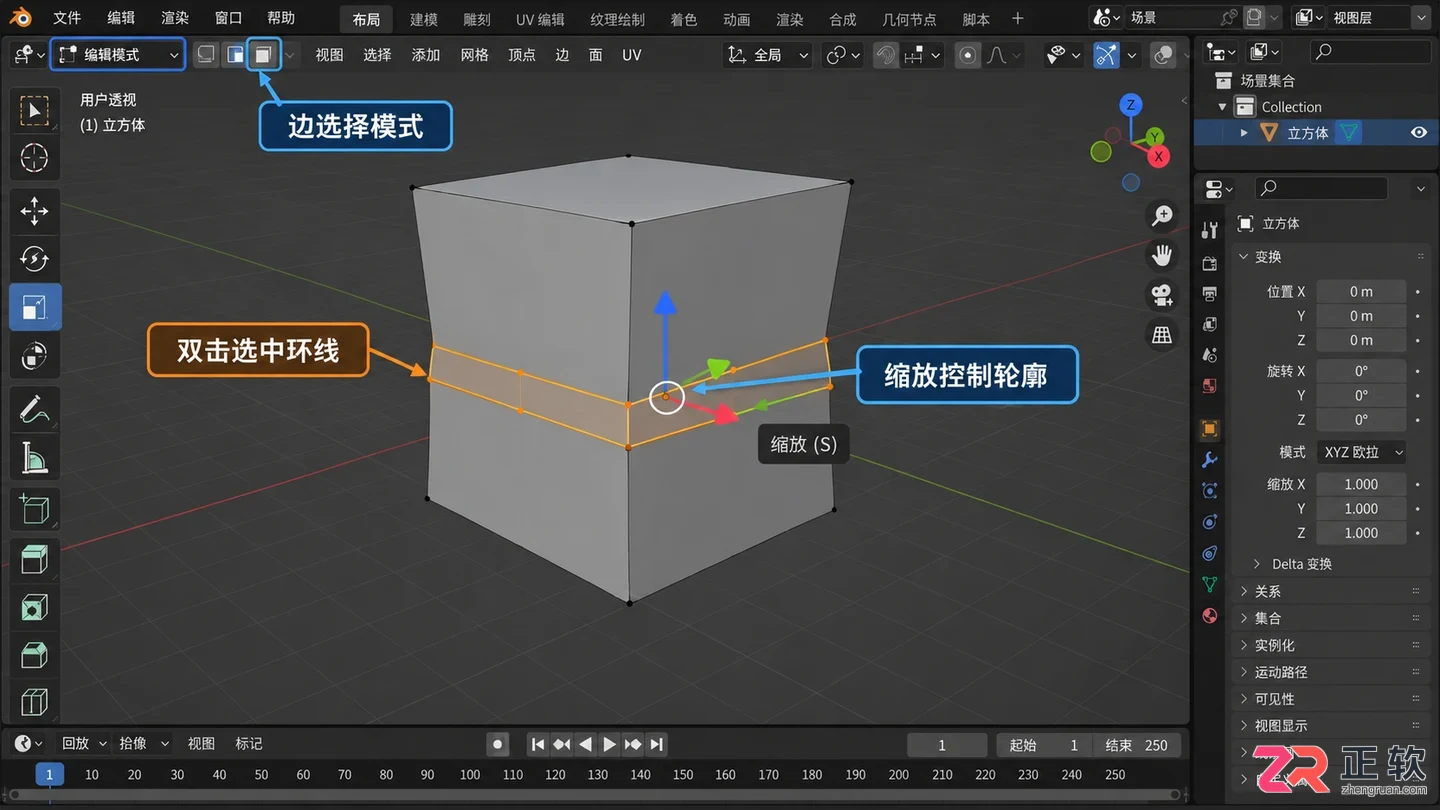1440x810 pixels.
Task: Click the hand pan view icon
Action: (1162, 255)
